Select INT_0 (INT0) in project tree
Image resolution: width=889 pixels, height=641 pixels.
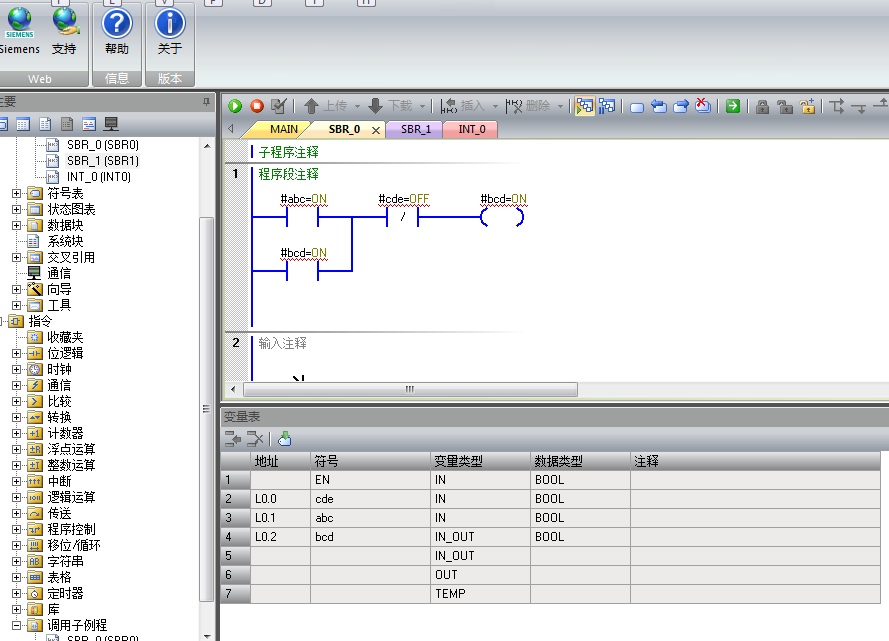(x=99, y=177)
